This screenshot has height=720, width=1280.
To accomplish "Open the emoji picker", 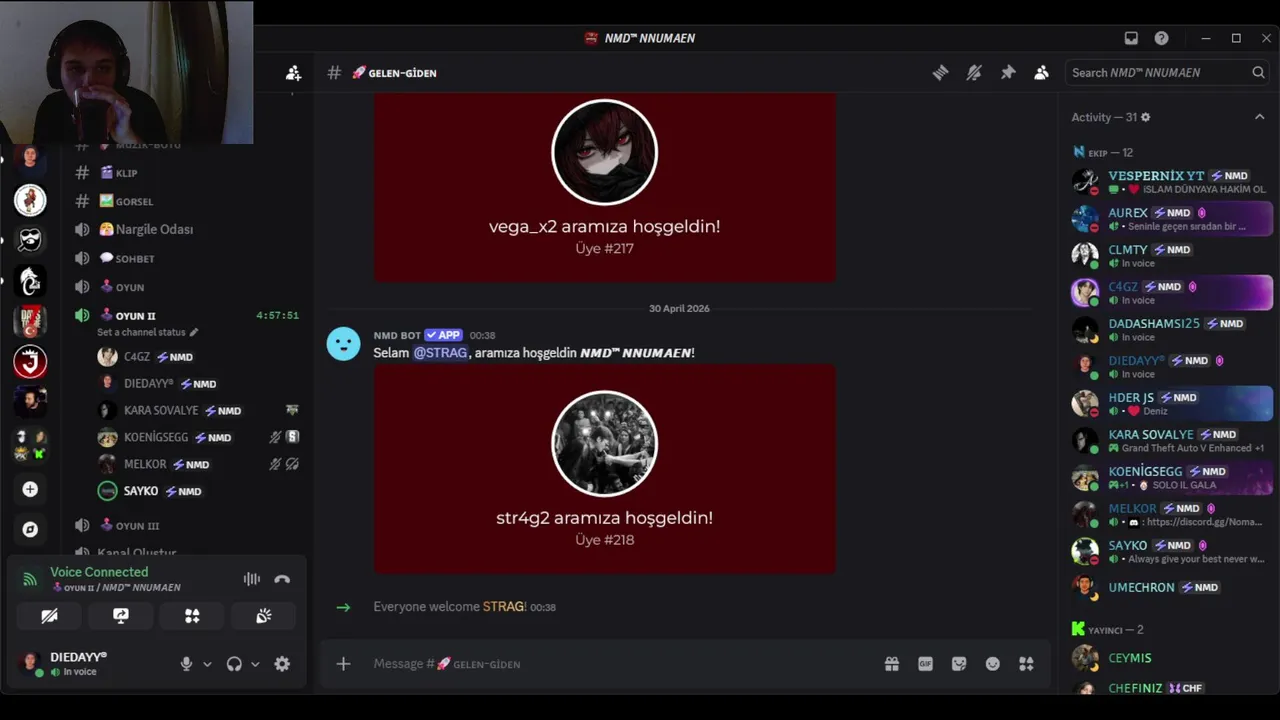I will click(x=992, y=664).
